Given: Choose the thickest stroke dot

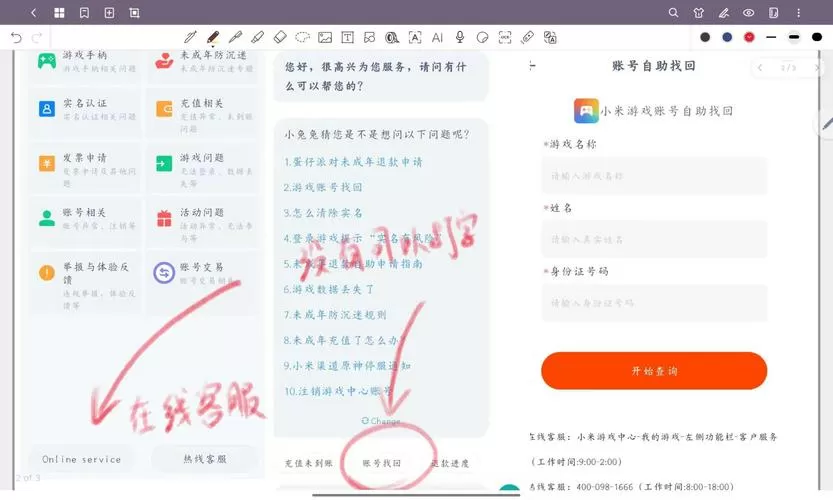Looking at the screenshot, I should click(817, 37).
